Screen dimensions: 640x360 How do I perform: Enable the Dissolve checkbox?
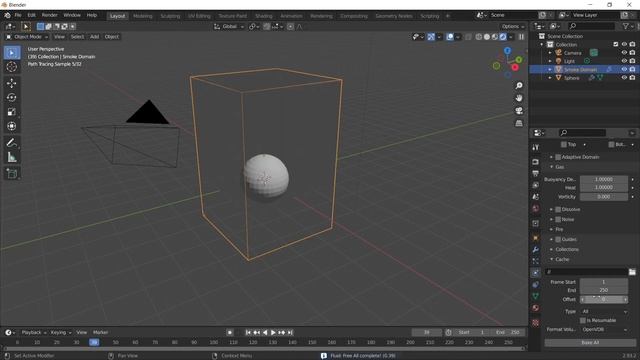pyautogui.click(x=558, y=209)
